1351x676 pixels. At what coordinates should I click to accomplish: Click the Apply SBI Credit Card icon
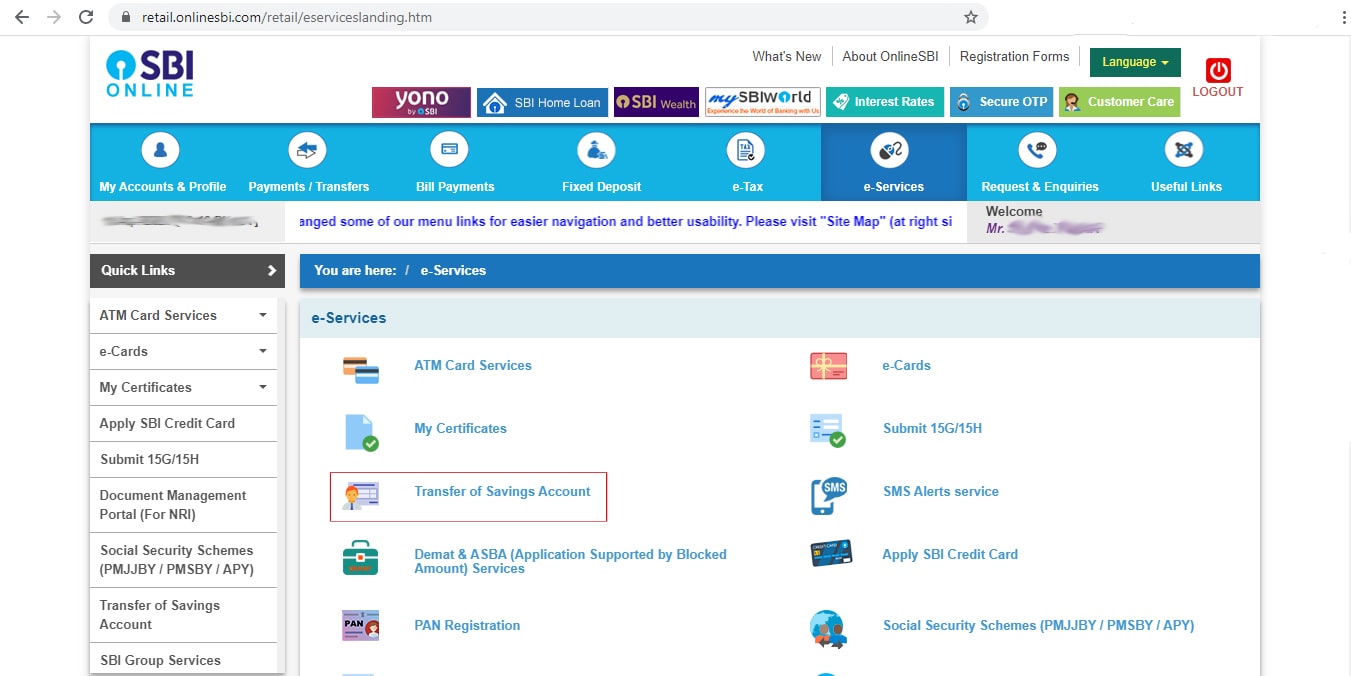[830, 554]
